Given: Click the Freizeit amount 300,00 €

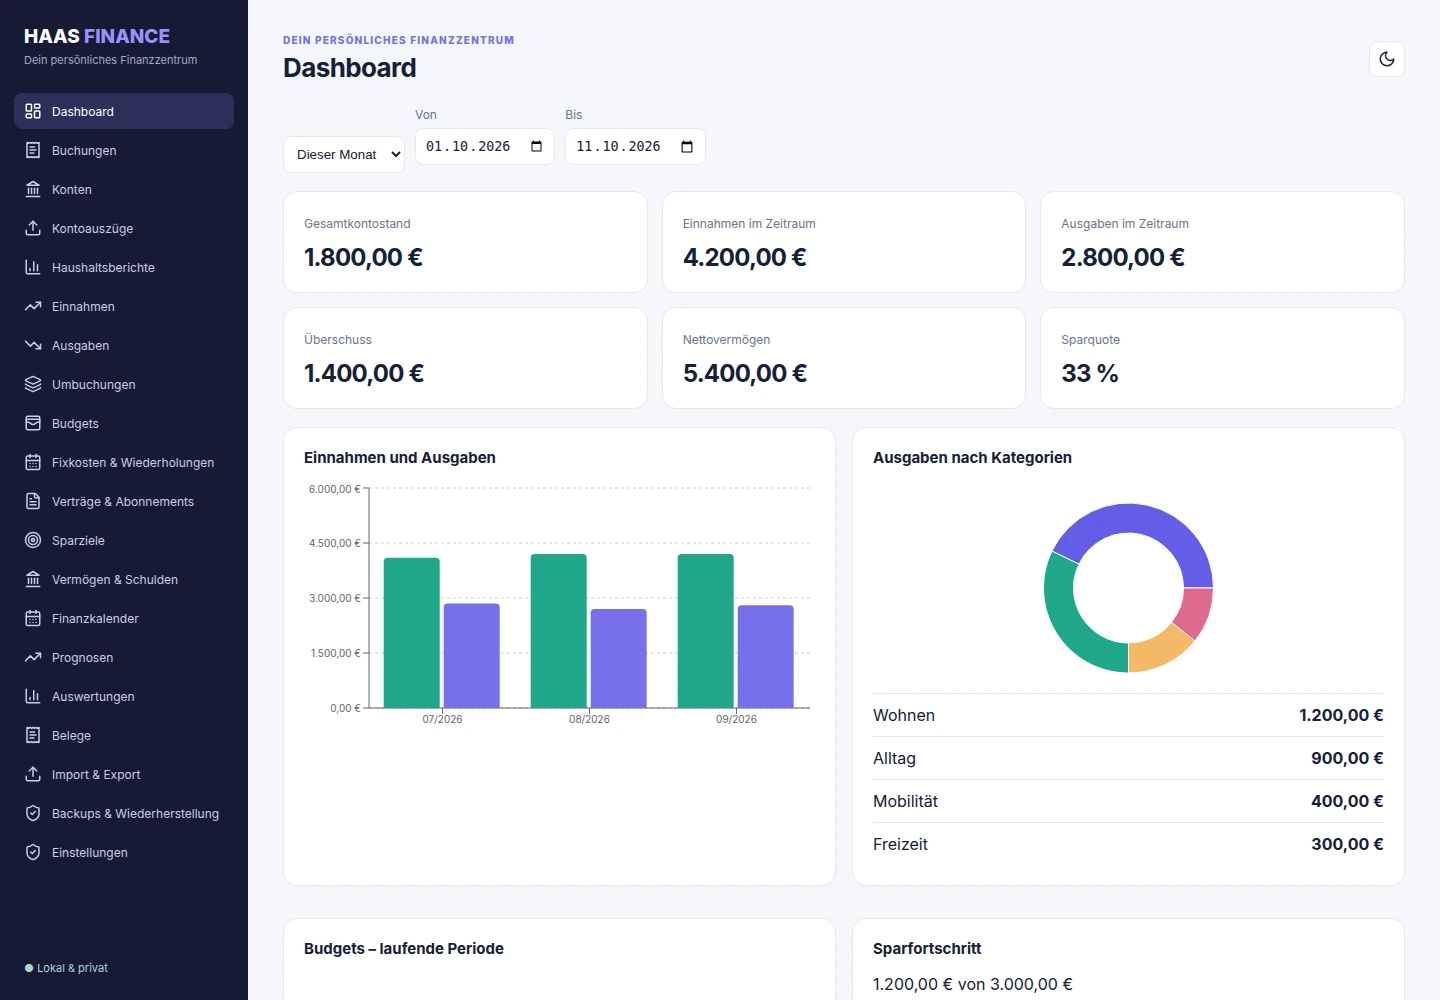Looking at the screenshot, I should [1347, 844].
